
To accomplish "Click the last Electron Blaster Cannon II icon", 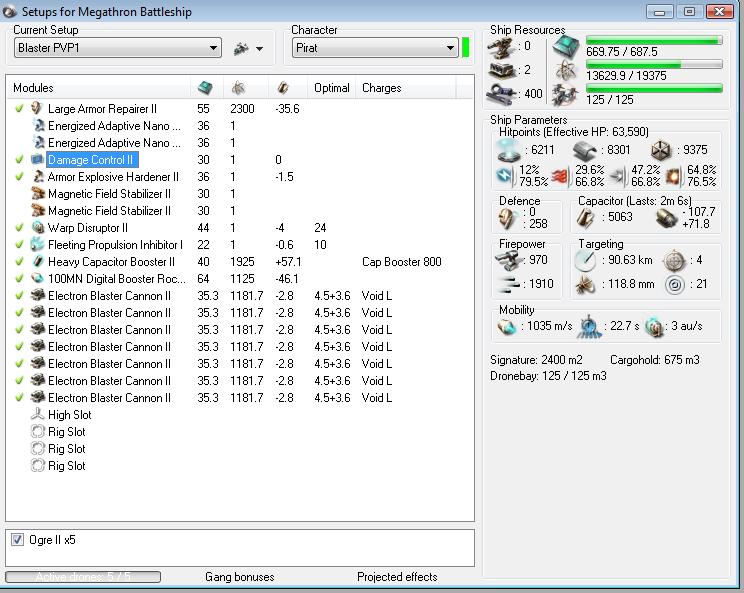I will 38,397.
